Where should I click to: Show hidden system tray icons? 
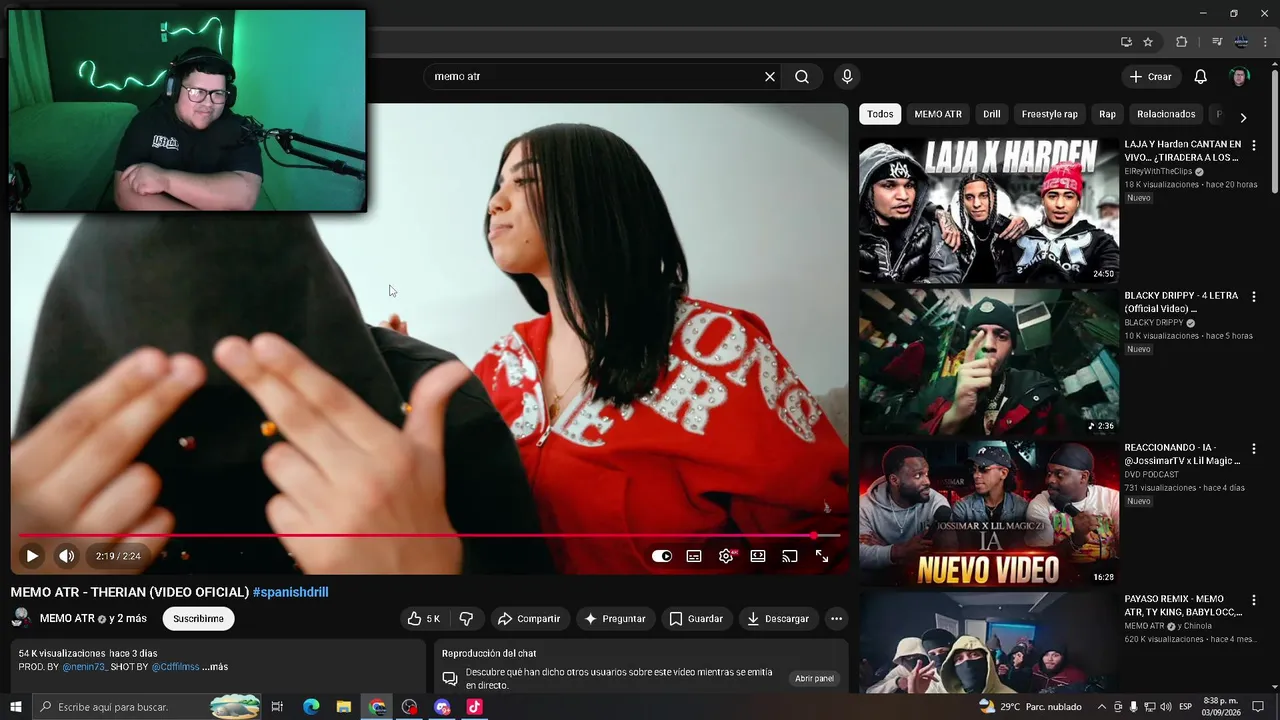click(1102, 707)
